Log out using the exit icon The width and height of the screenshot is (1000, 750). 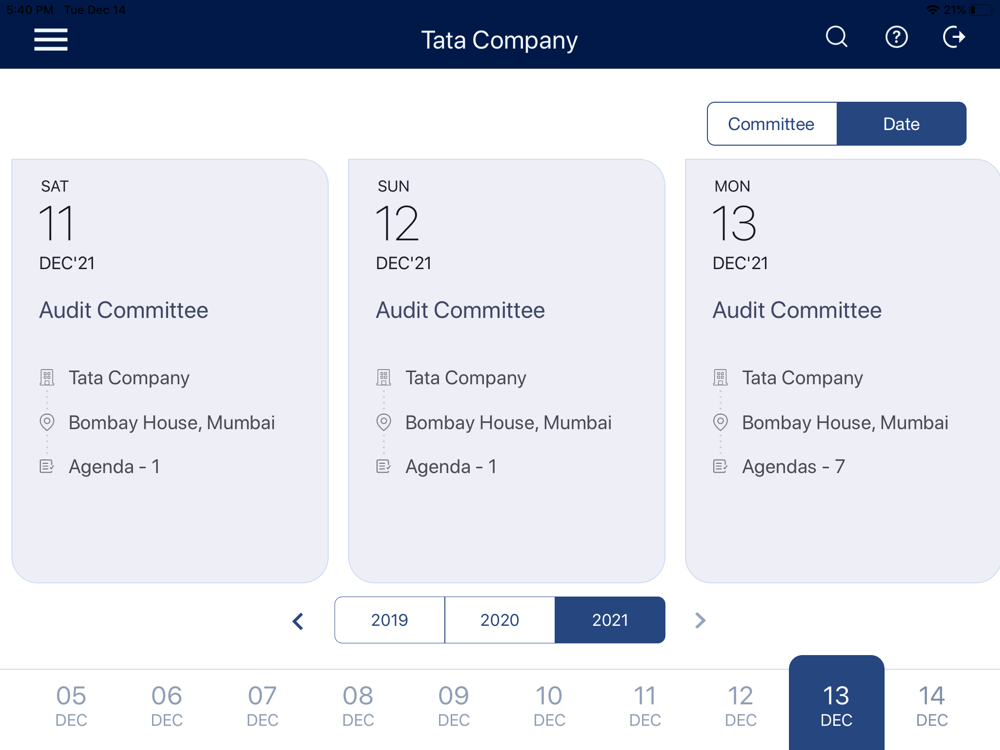click(x=954, y=37)
